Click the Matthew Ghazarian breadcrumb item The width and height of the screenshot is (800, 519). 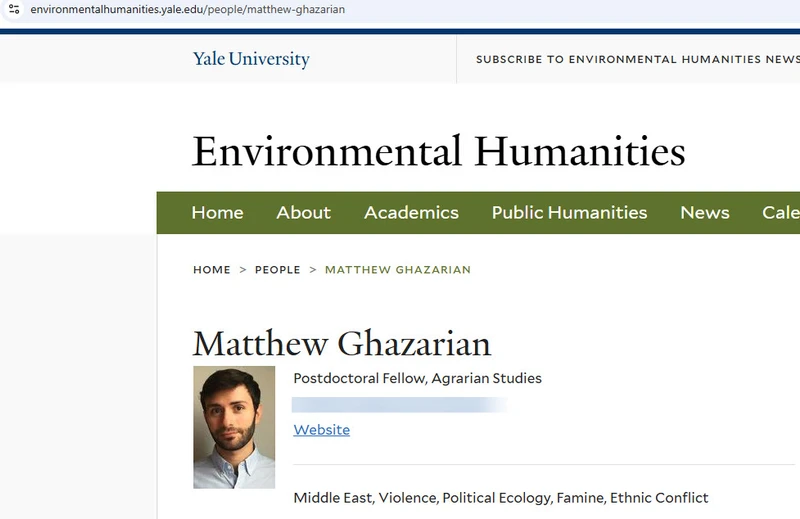point(398,269)
